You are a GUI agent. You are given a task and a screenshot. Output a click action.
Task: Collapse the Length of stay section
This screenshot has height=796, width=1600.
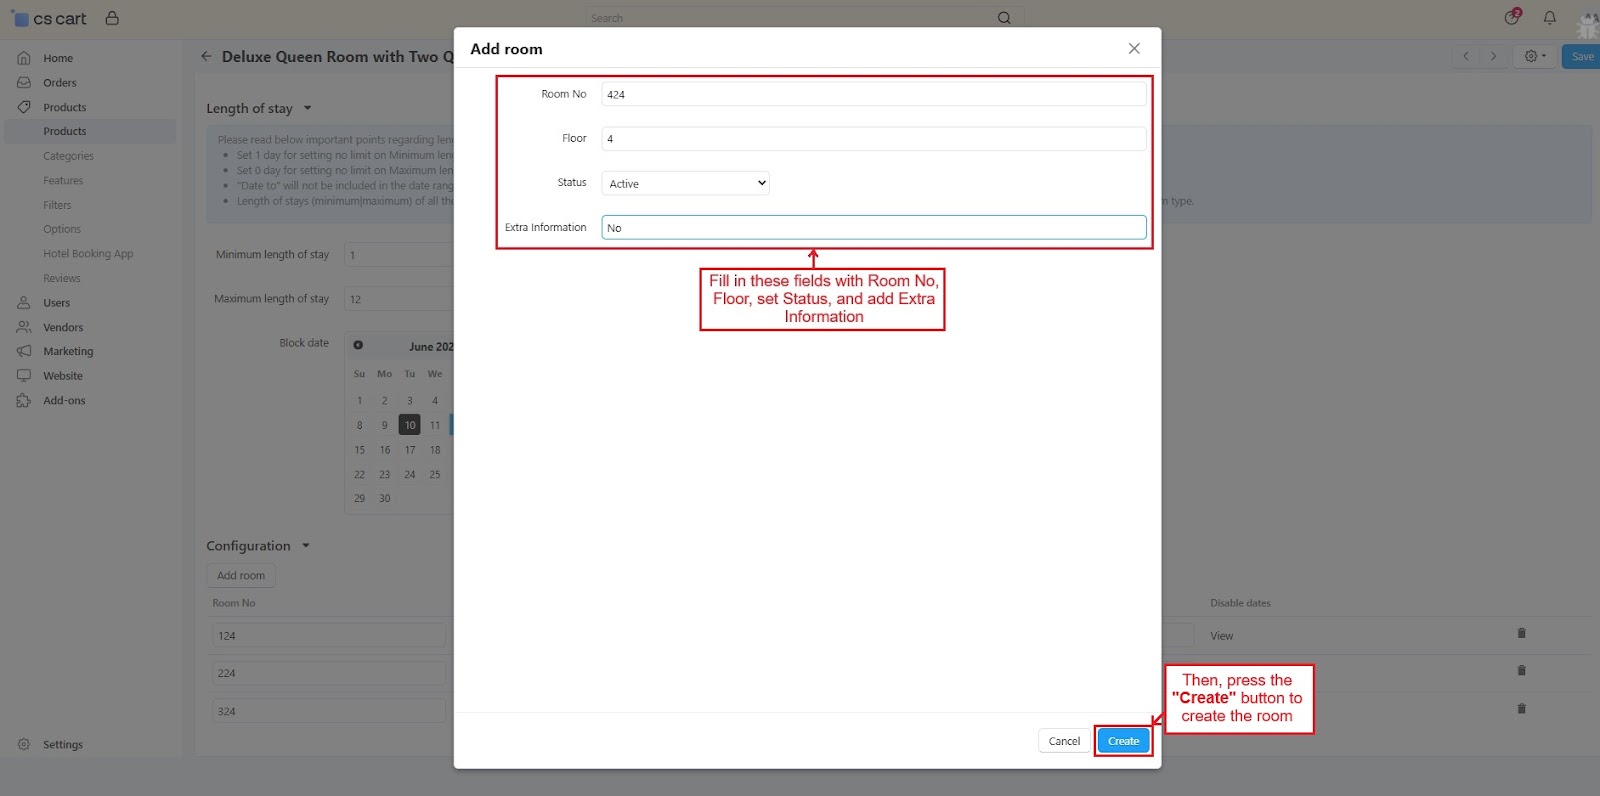pyautogui.click(x=307, y=108)
